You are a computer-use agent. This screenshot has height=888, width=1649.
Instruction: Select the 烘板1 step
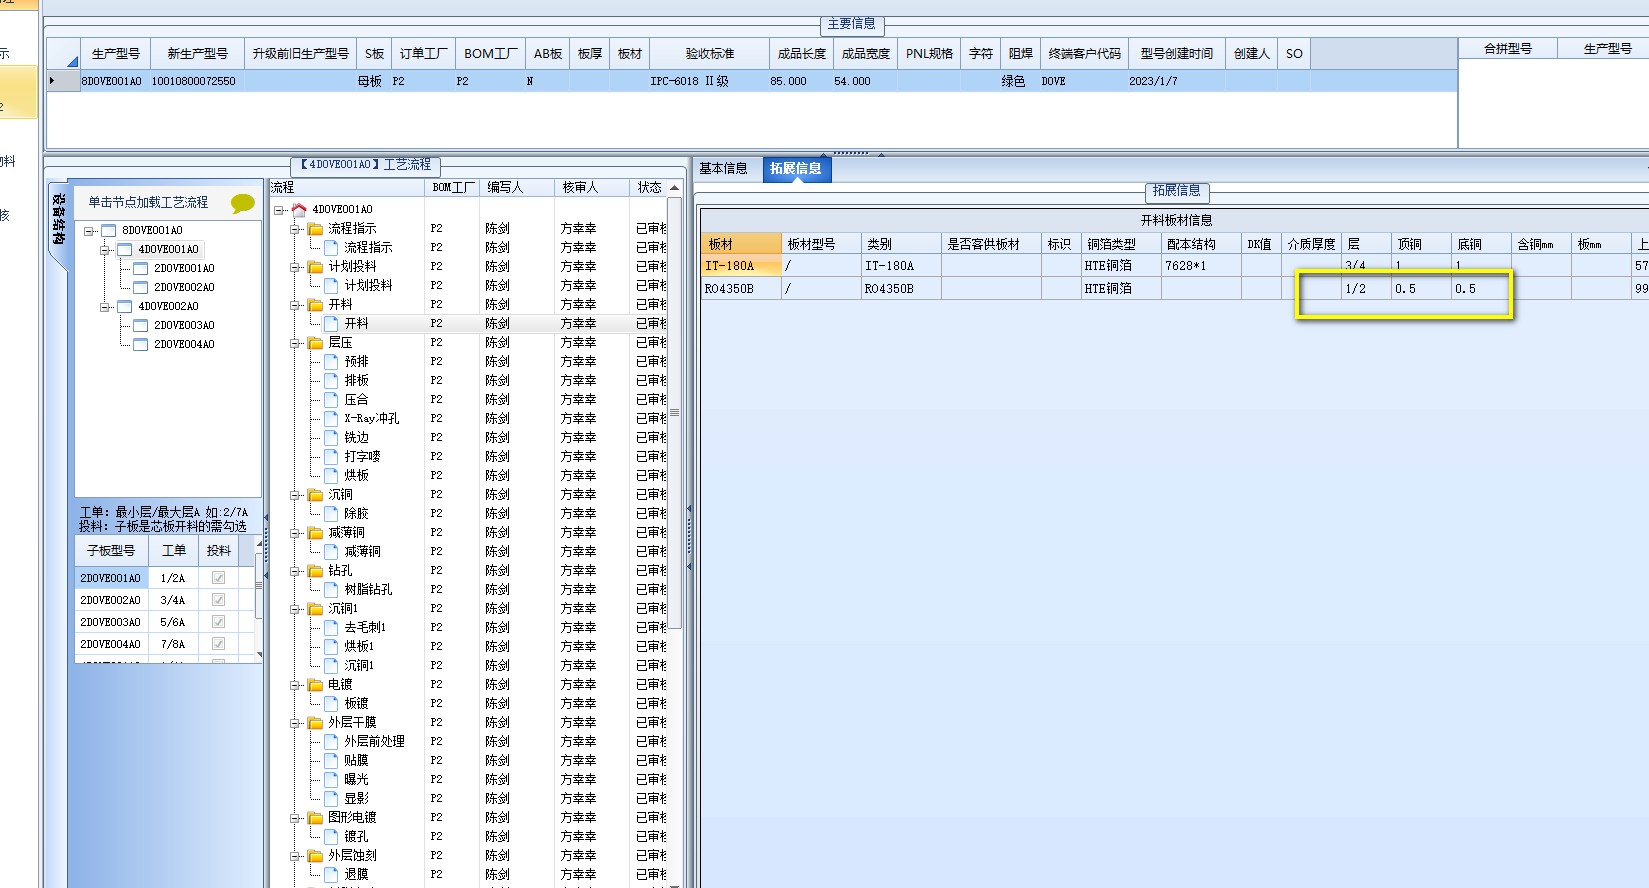tap(359, 646)
